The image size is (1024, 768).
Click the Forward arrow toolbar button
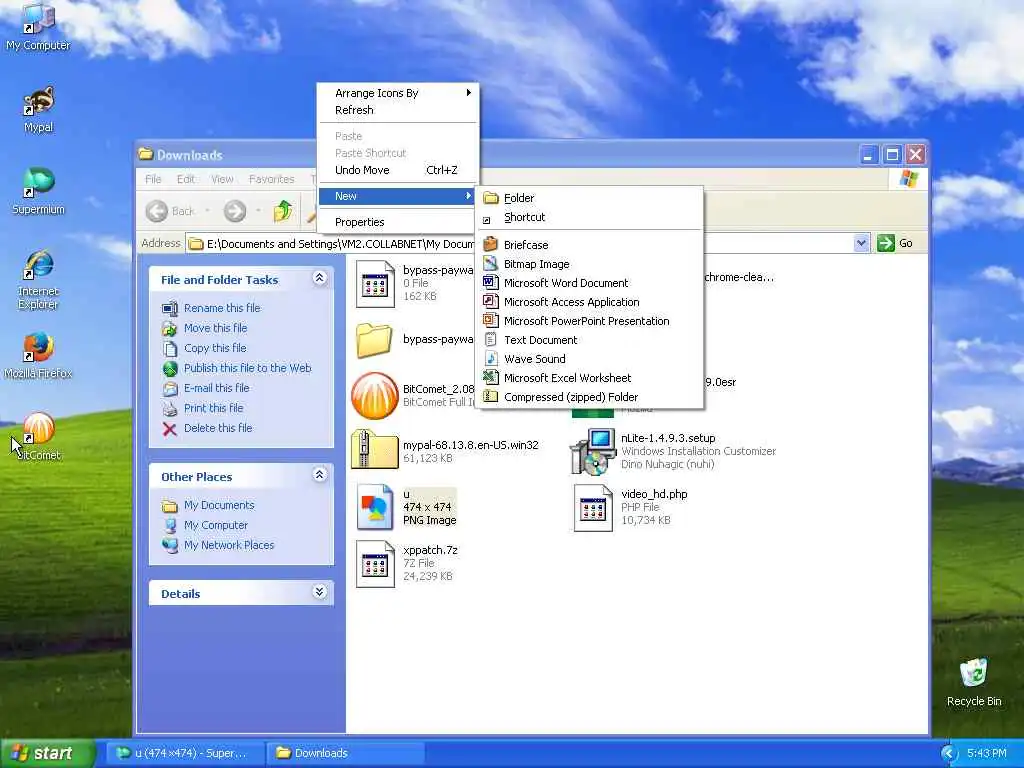coord(235,211)
